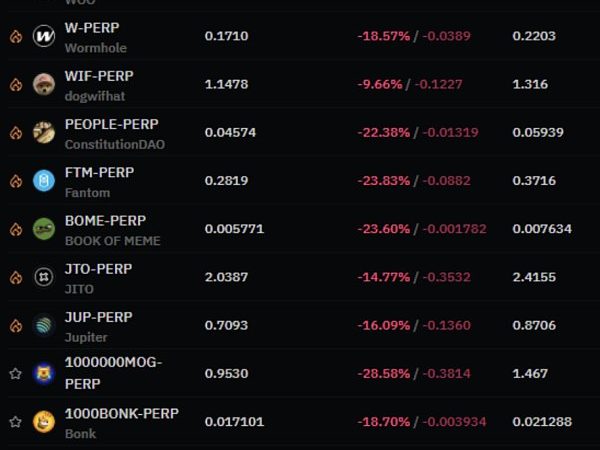
Task: Click the Fantom FTM coin logo
Action: (x=44, y=181)
